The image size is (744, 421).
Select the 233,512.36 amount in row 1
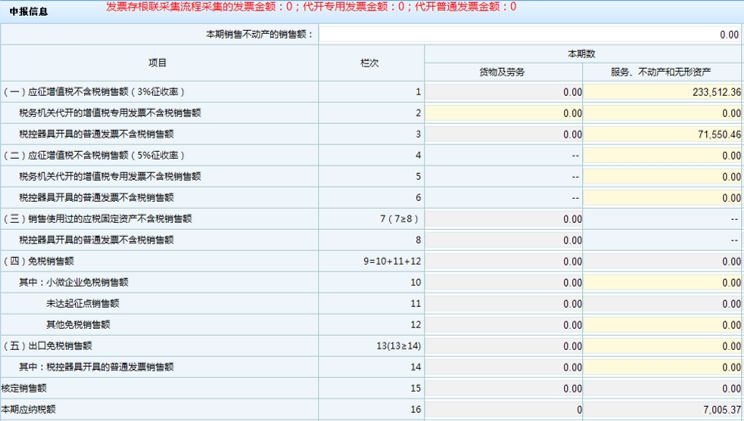click(x=664, y=92)
